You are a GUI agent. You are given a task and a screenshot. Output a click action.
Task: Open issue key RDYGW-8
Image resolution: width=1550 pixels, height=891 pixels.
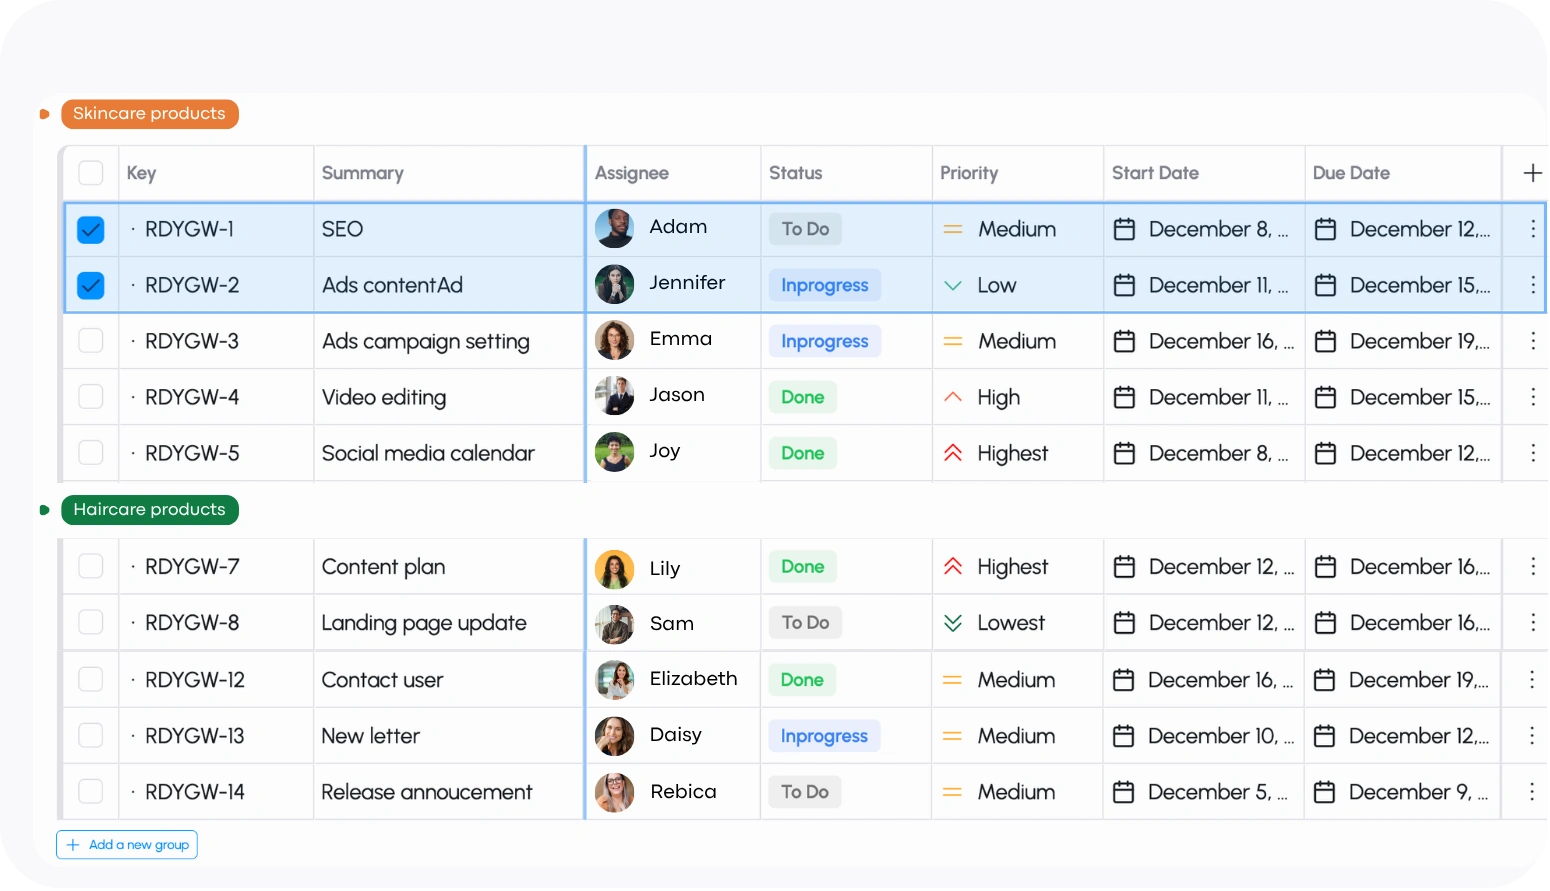pyautogui.click(x=192, y=623)
